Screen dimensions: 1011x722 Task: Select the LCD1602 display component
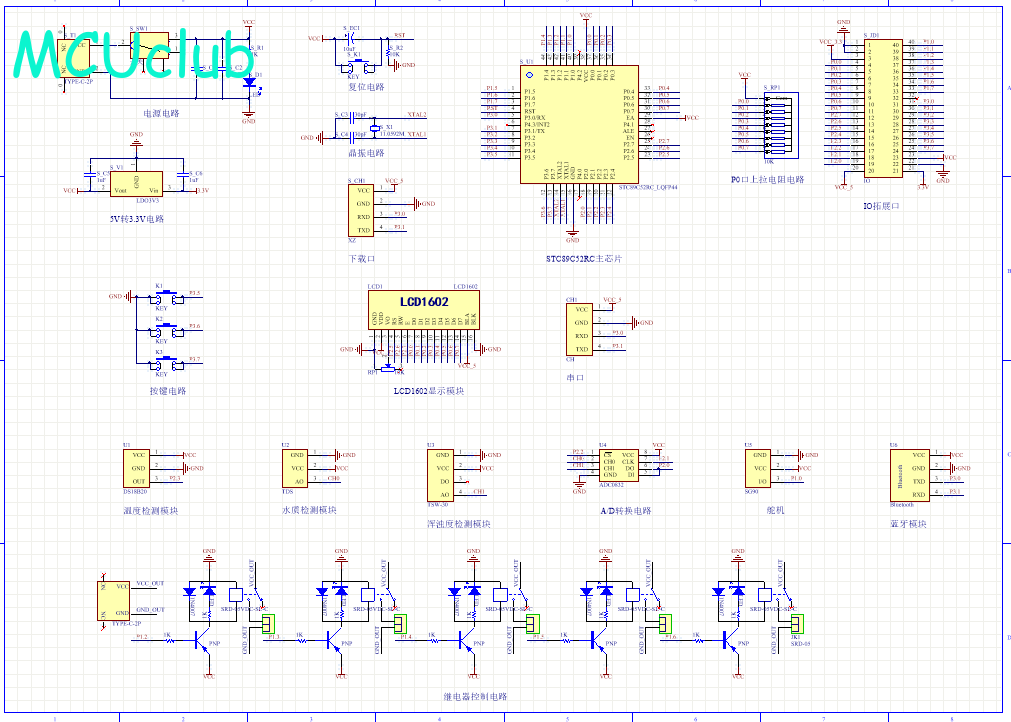coord(424,309)
